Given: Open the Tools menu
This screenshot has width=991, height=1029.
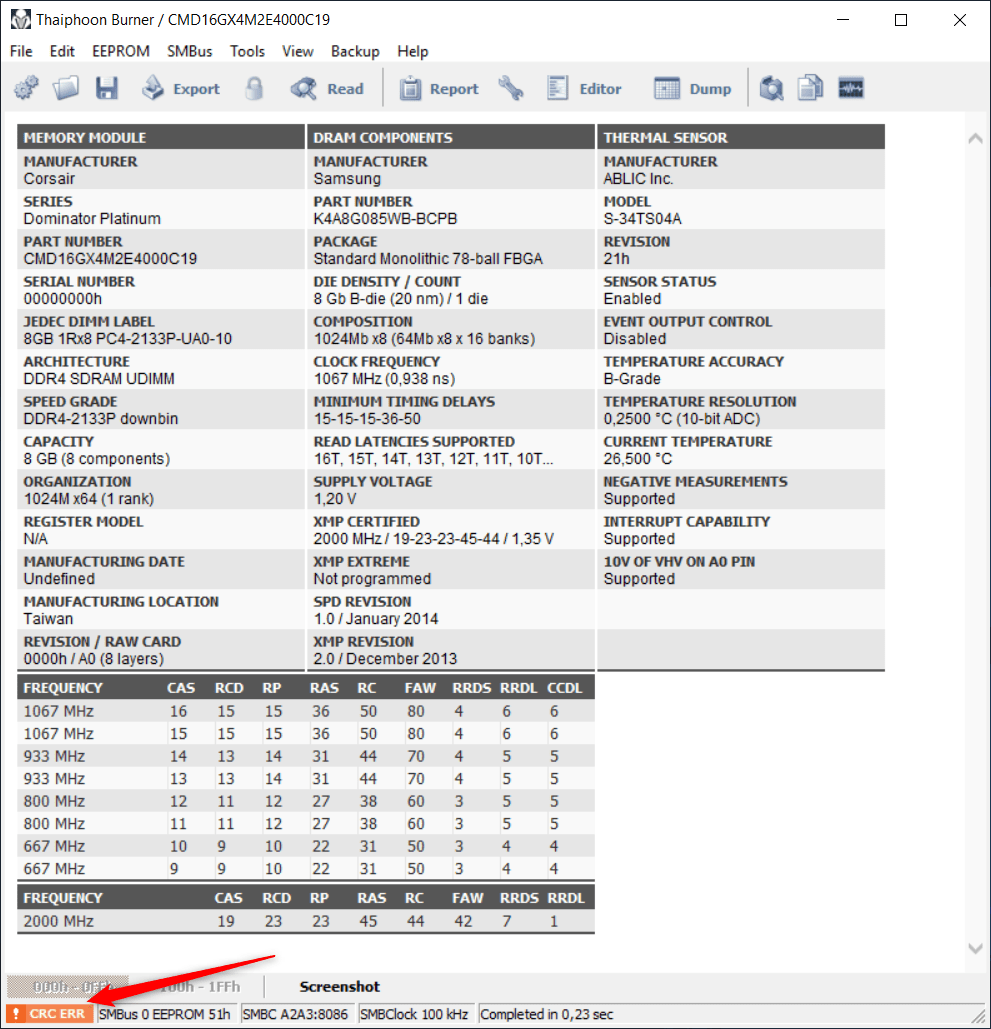Looking at the screenshot, I should (247, 51).
